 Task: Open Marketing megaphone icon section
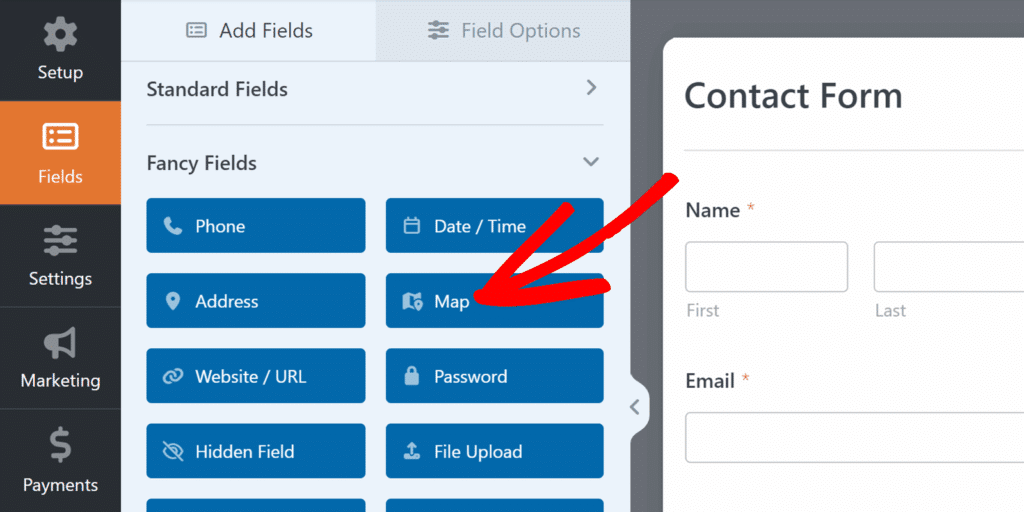click(60, 358)
